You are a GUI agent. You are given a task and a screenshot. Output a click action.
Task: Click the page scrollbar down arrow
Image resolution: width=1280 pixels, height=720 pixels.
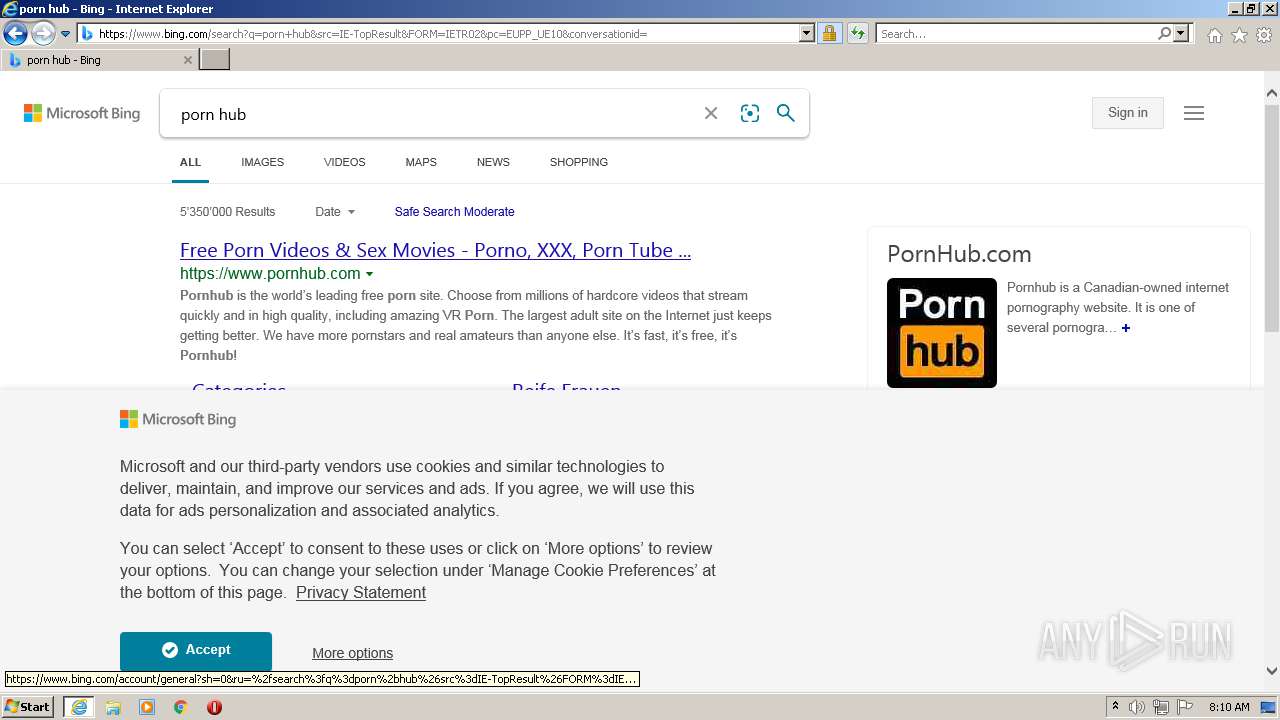pos(1272,671)
